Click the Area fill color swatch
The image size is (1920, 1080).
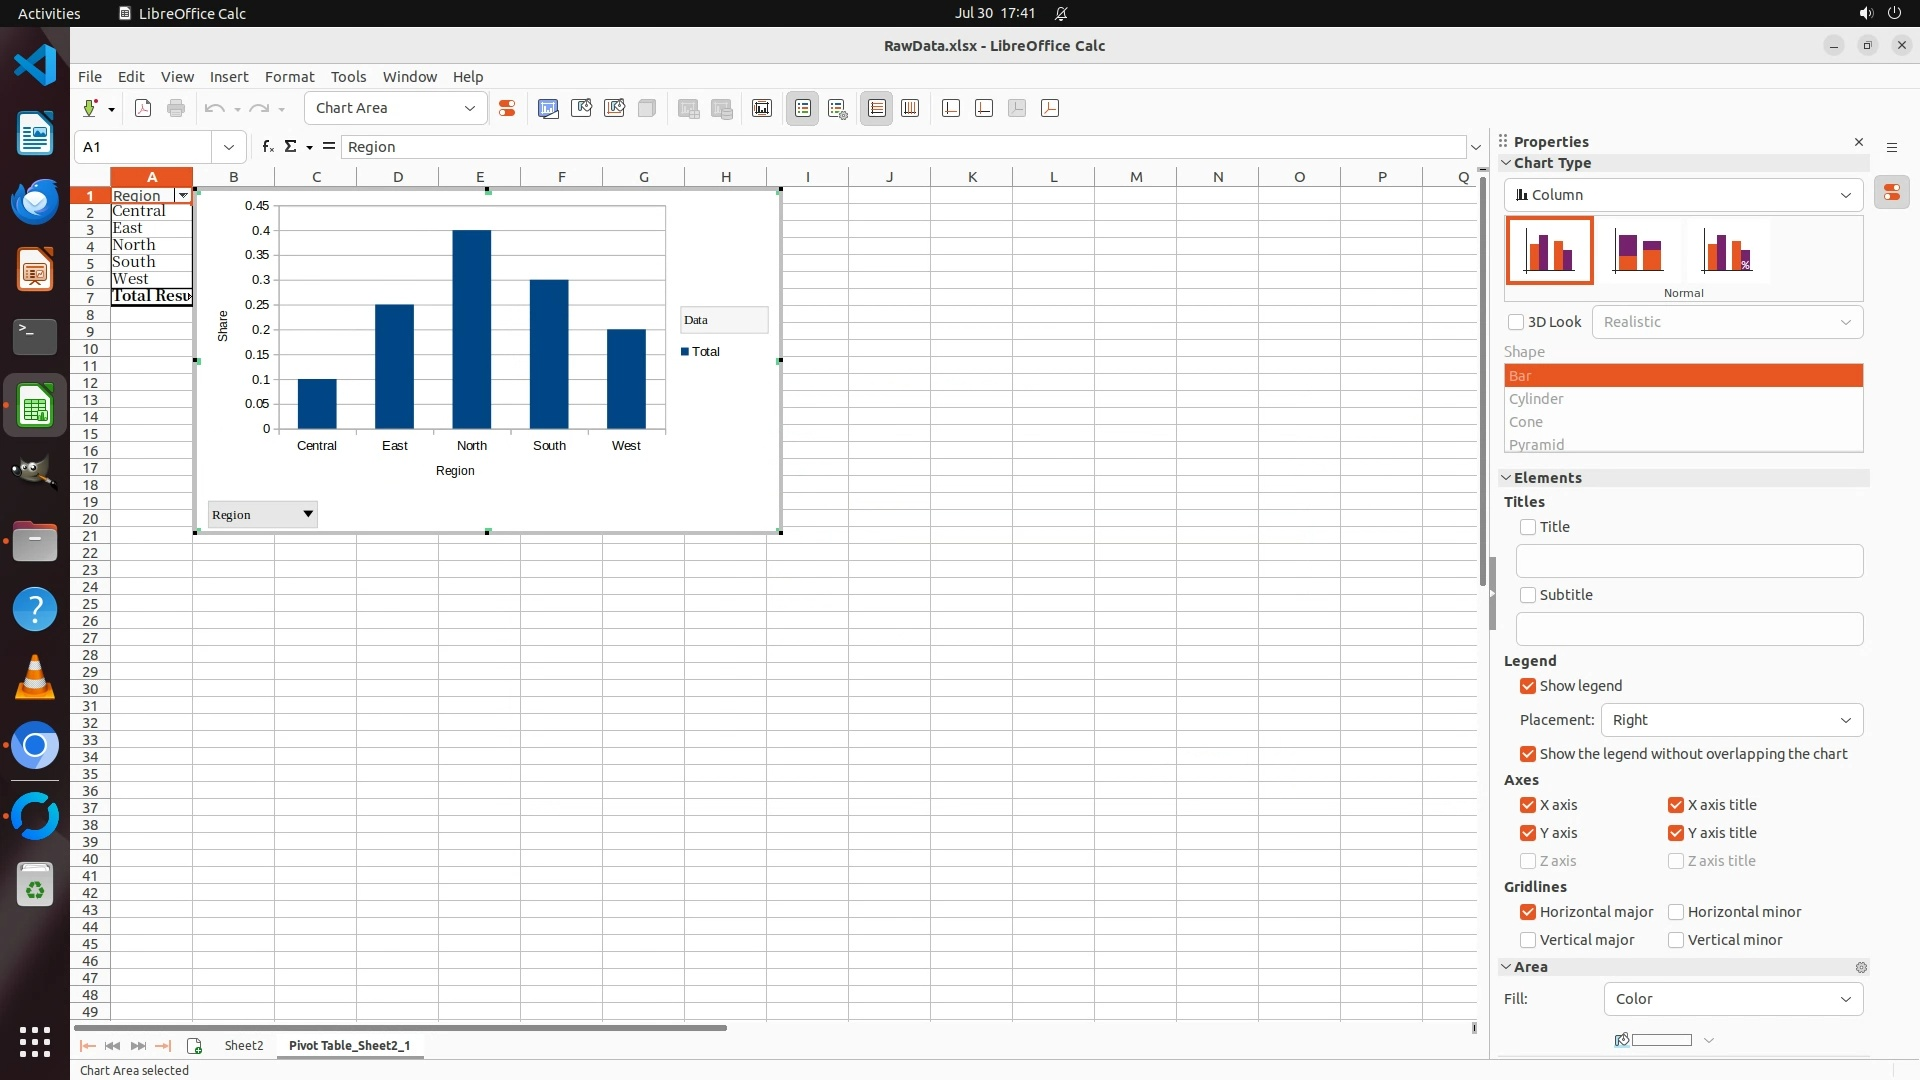tap(1661, 1040)
